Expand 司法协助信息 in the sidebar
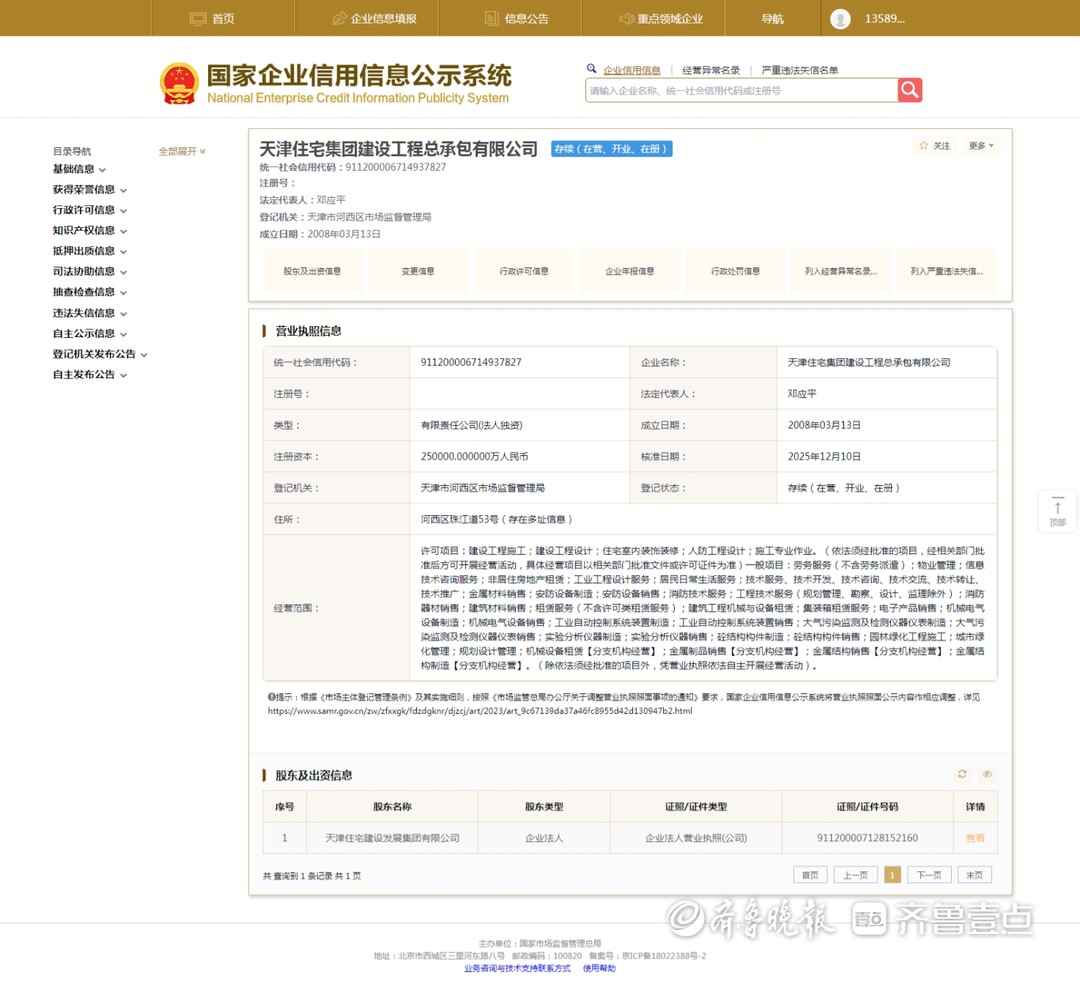The image size is (1080, 987). 90,272
